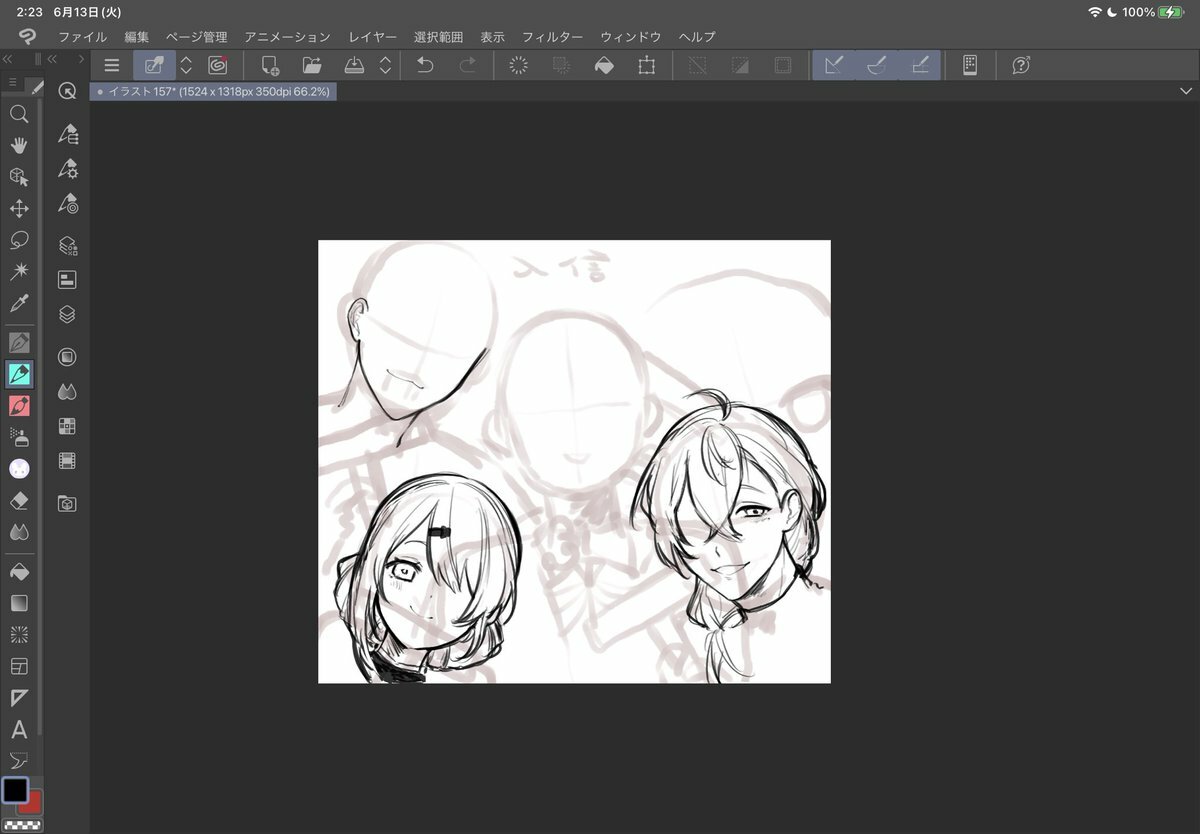
Task: Open the Layer panel from the side dock
Action: [x=67, y=314]
